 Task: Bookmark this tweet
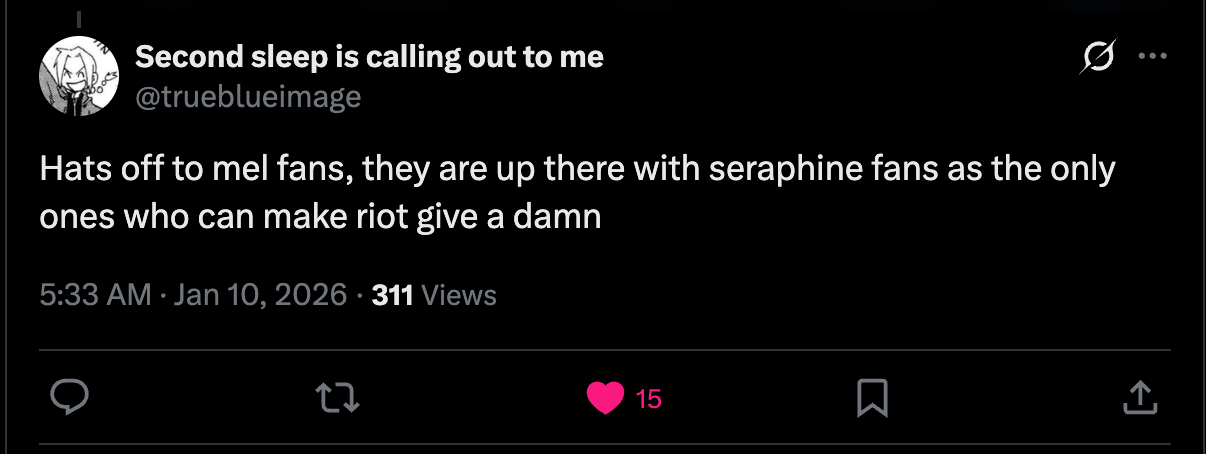pyautogui.click(x=872, y=400)
